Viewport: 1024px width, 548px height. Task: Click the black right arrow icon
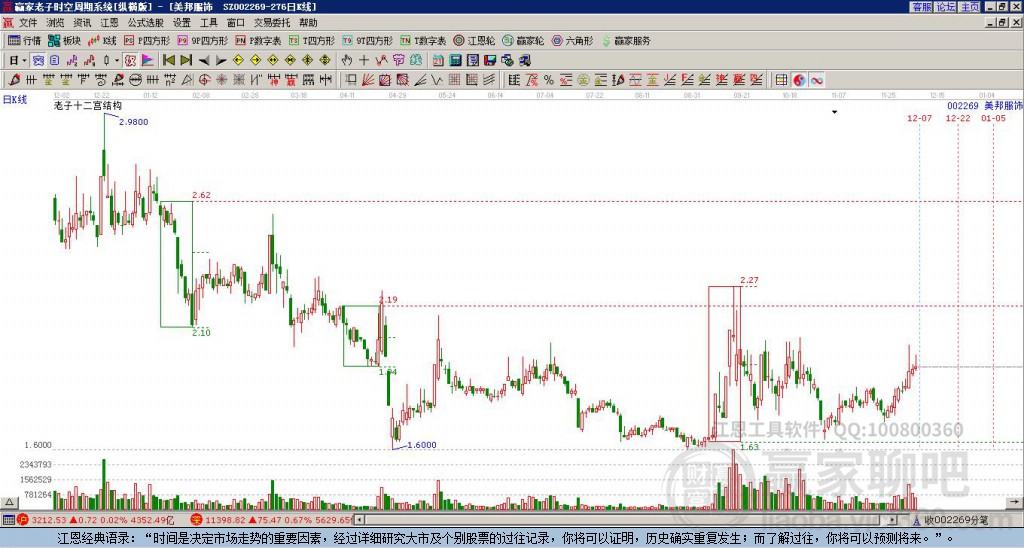(x=221, y=60)
